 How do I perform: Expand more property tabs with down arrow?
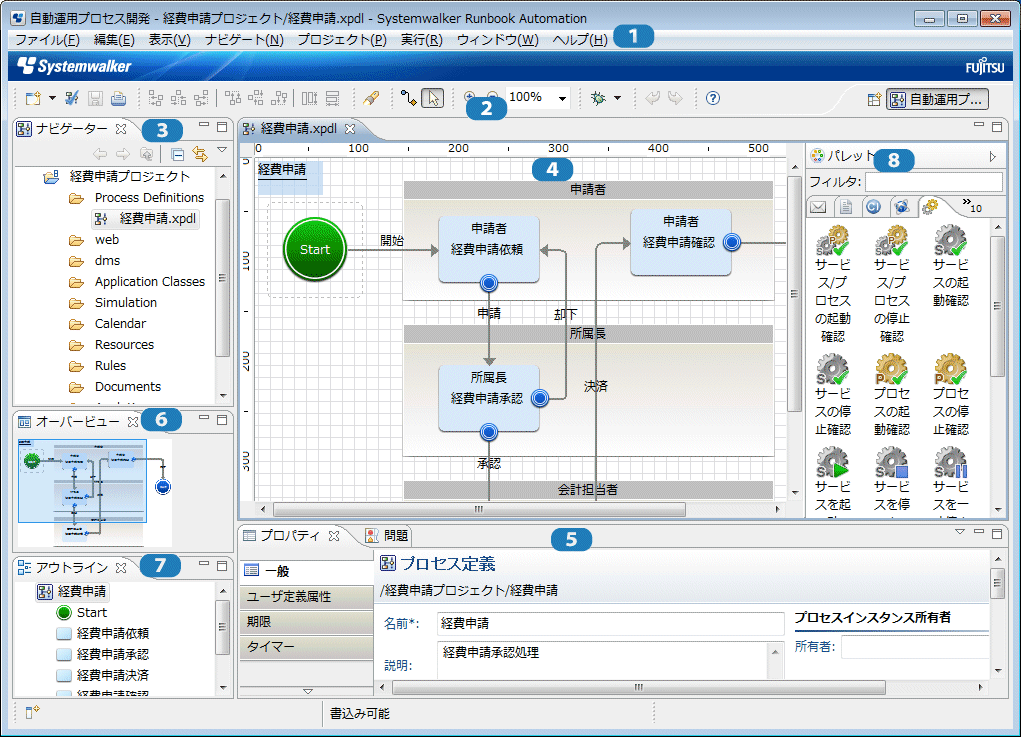pyautogui.click(x=308, y=691)
